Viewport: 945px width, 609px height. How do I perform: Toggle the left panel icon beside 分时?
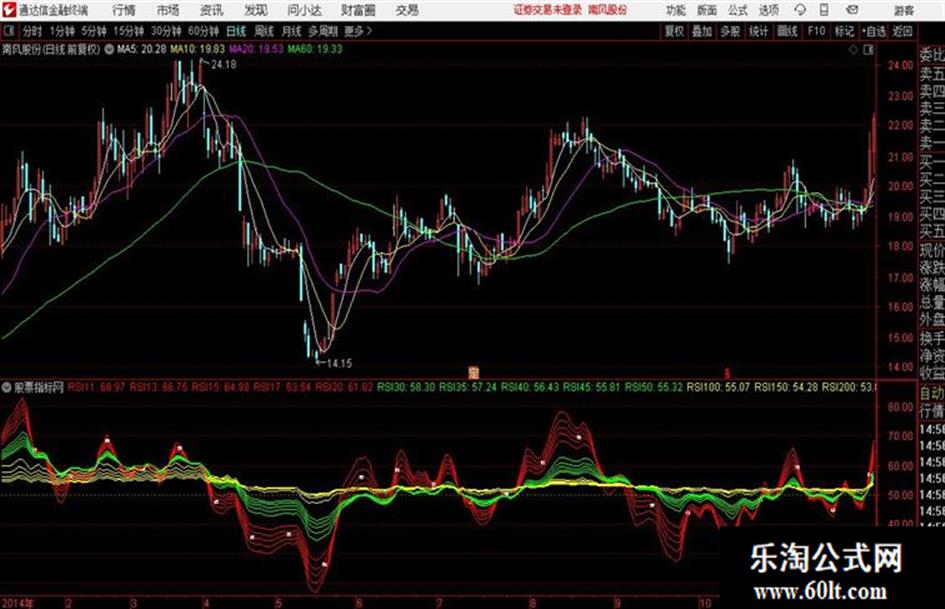[x=8, y=31]
